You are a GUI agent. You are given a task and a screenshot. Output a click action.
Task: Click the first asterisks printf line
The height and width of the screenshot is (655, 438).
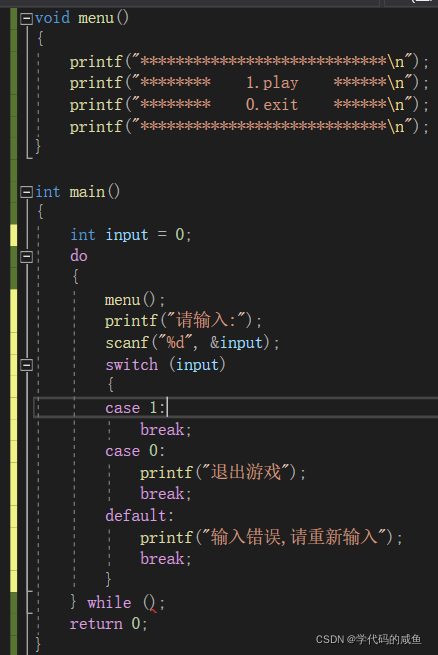(x=249, y=62)
